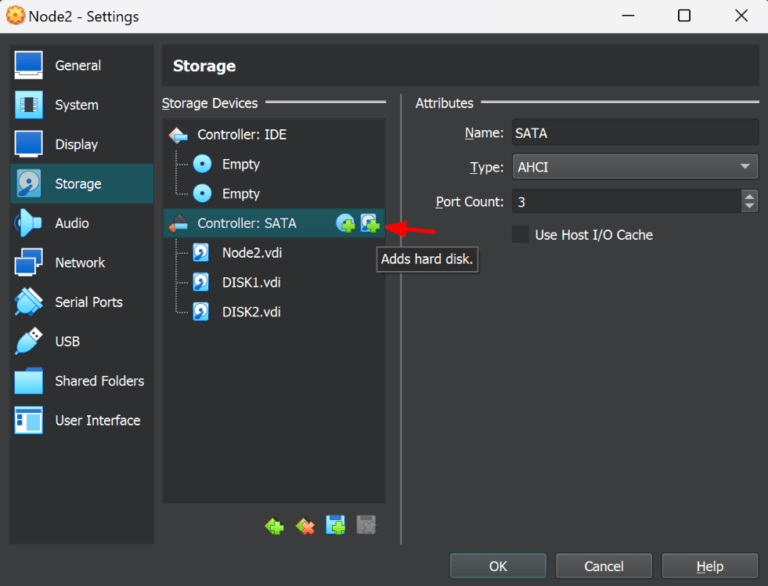This screenshot has width=768, height=586.
Task: Click the controller Name text field
Action: pos(635,133)
